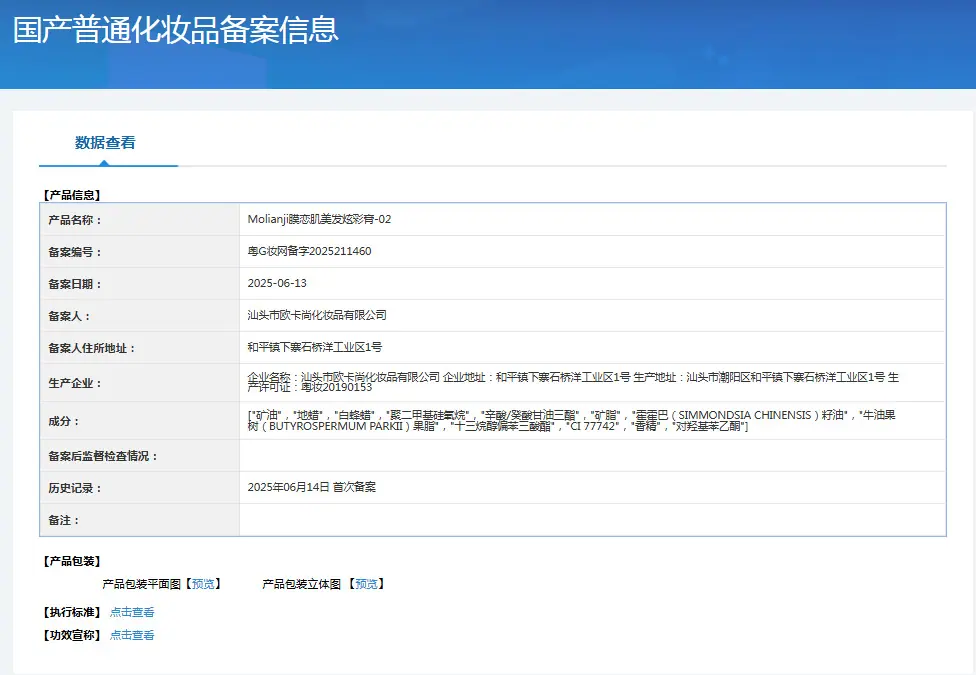Click 点击查看 next to 执行标准
This screenshot has width=976, height=675.
click(132, 612)
